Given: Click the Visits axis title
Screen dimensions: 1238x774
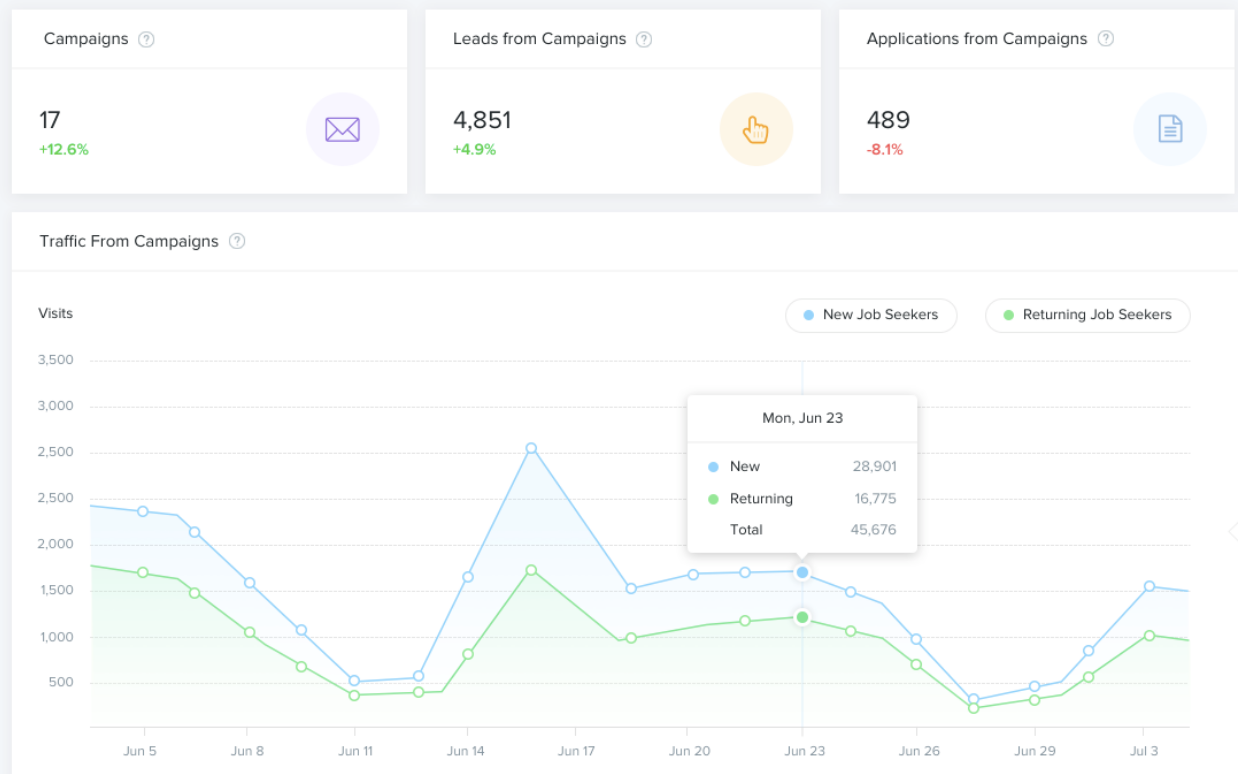Looking at the screenshot, I should click(x=55, y=313).
